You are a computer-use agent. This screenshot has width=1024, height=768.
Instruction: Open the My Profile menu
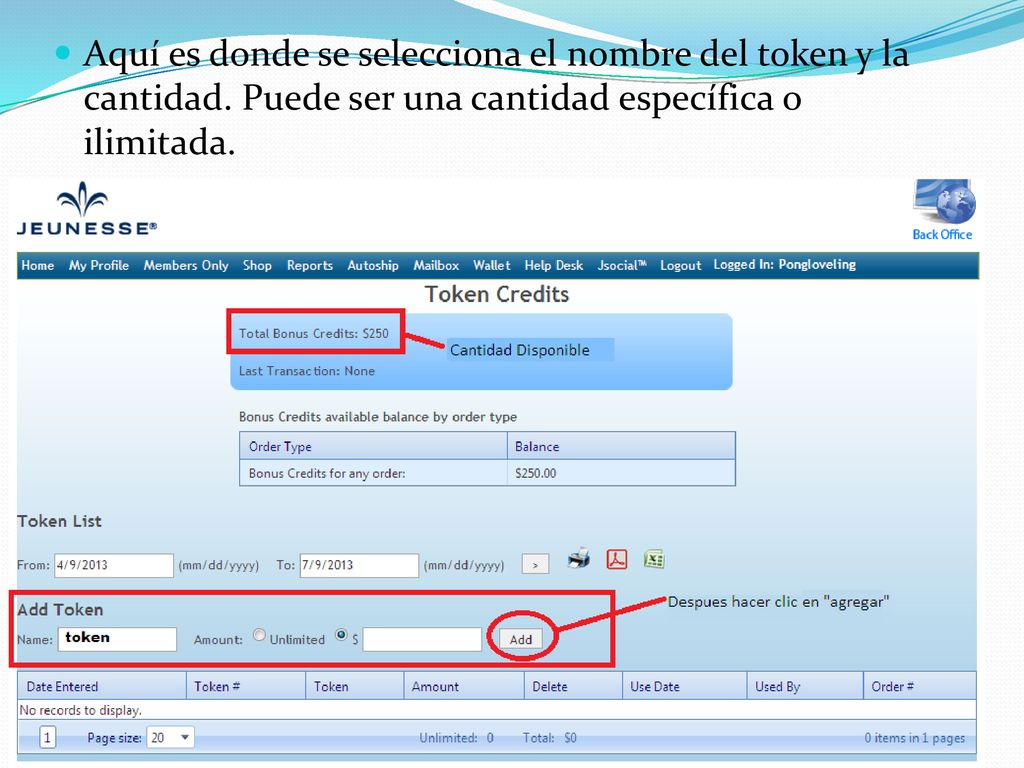coord(99,266)
